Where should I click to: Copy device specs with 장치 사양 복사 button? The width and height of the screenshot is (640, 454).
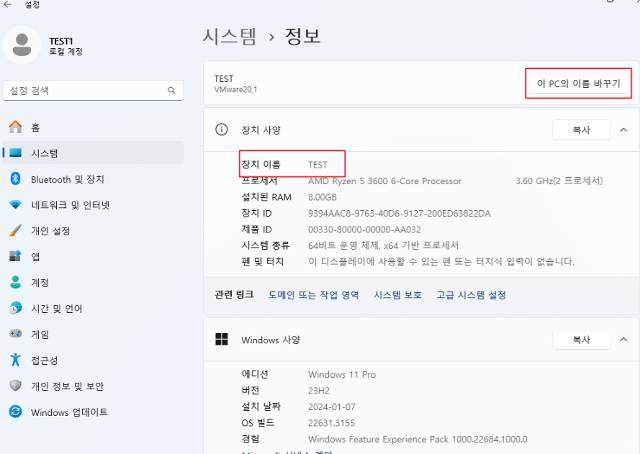581,130
